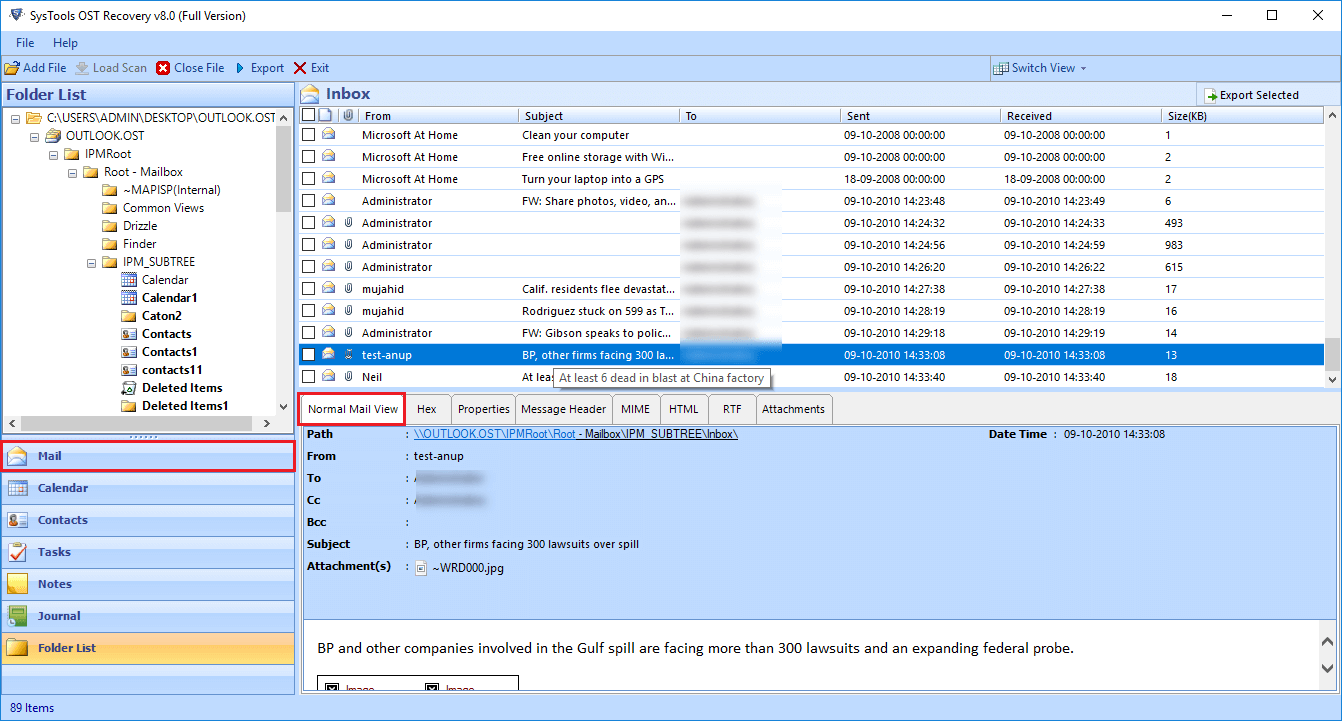Click the email list vertical scrollbar down arrow
The height and width of the screenshot is (721, 1342).
click(1332, 379)
